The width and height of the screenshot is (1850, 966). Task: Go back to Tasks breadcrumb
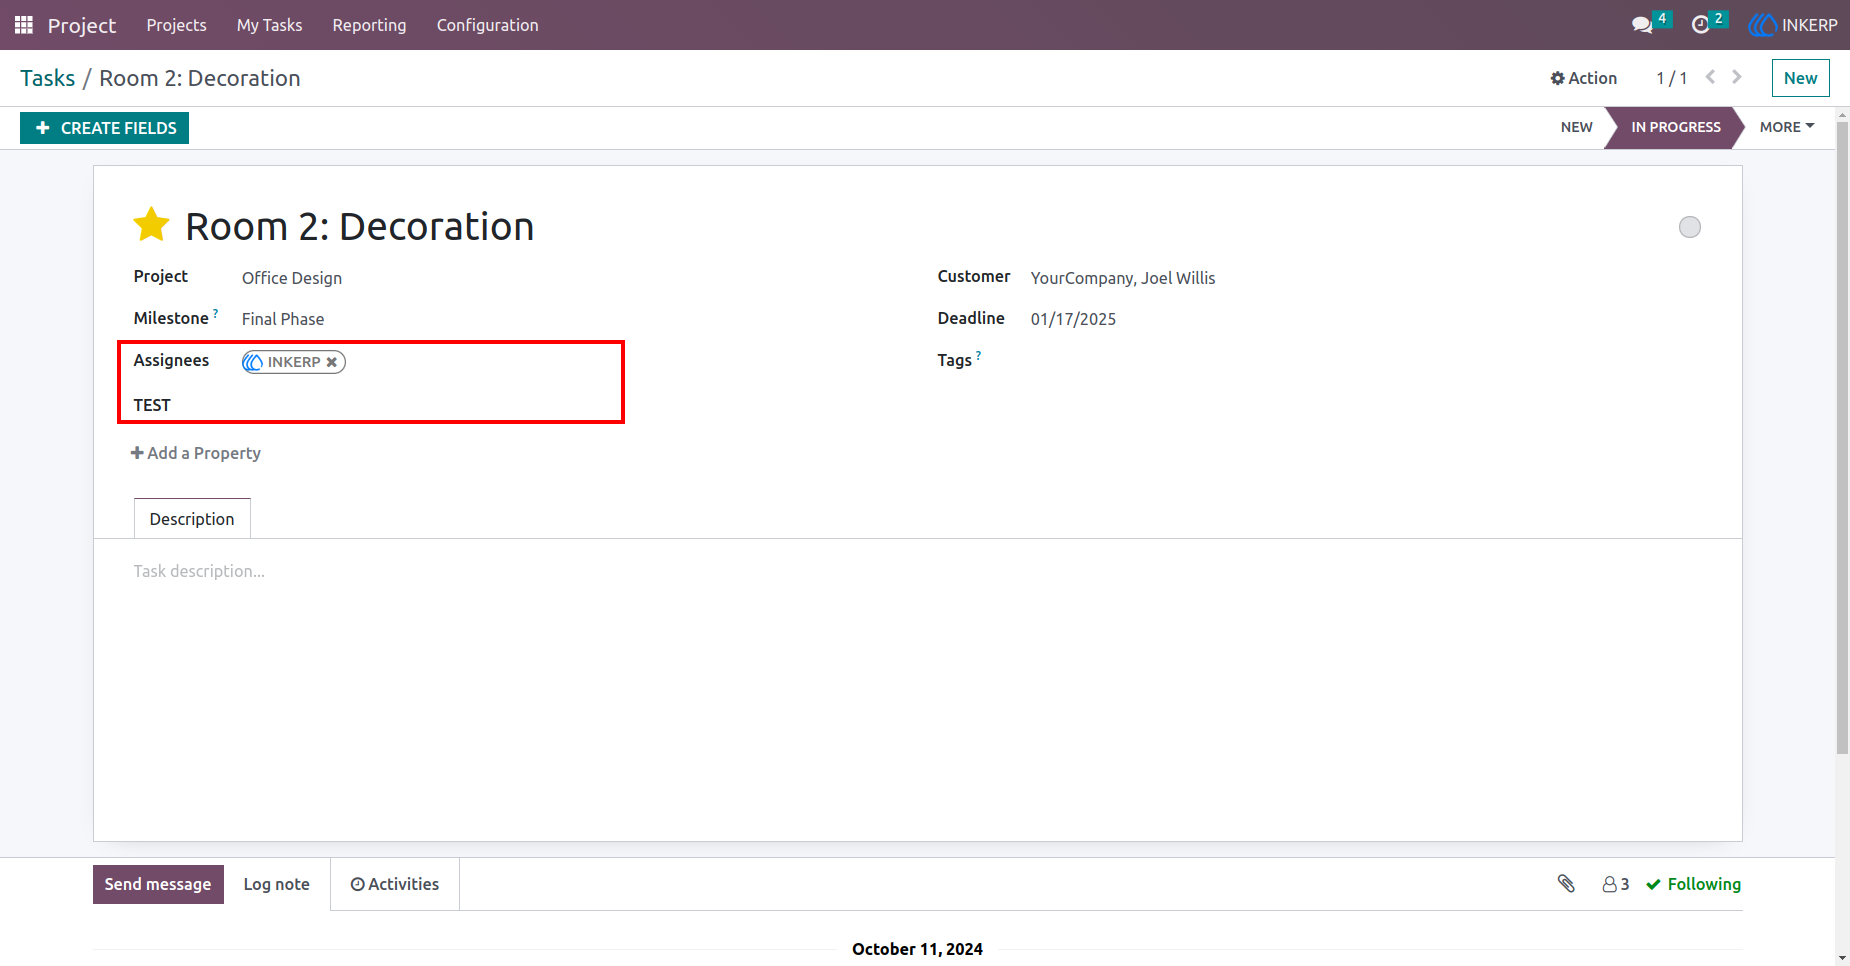click(48, 78)
